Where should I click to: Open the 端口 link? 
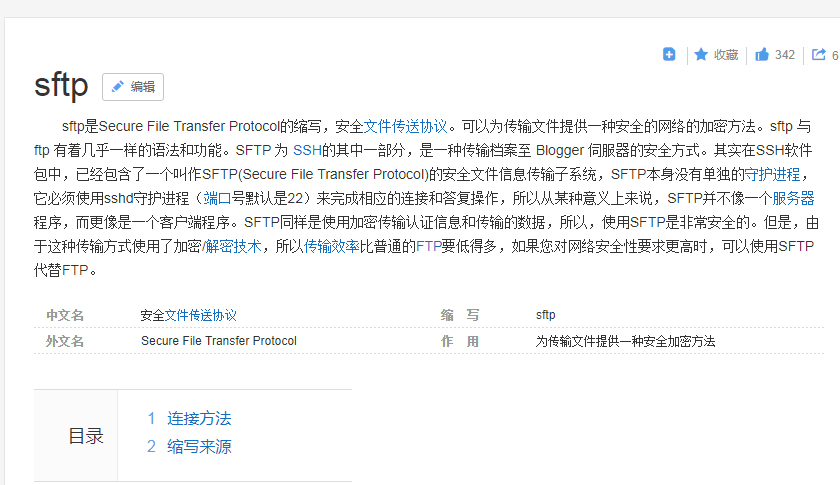pyautogui.click(x=217, y=198)
